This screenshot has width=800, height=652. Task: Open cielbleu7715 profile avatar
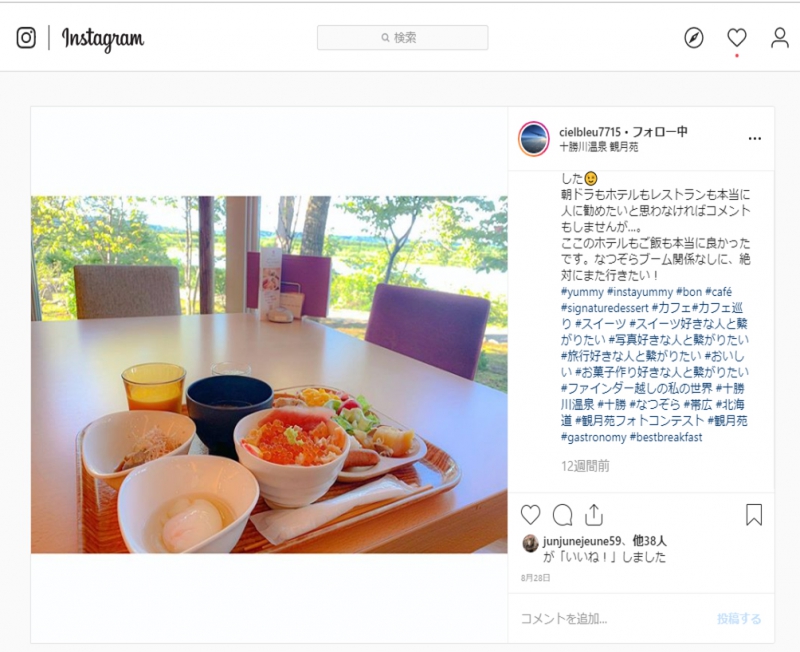click(534, 139)
